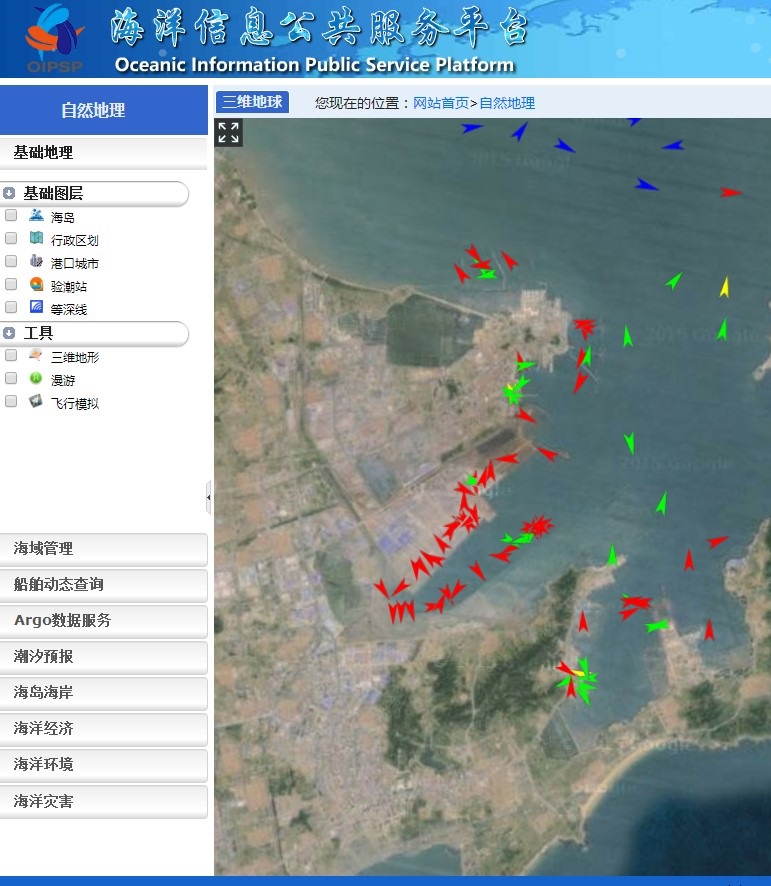
Task: Open the 海洋灾害 section
Action: tap(103, 801)
